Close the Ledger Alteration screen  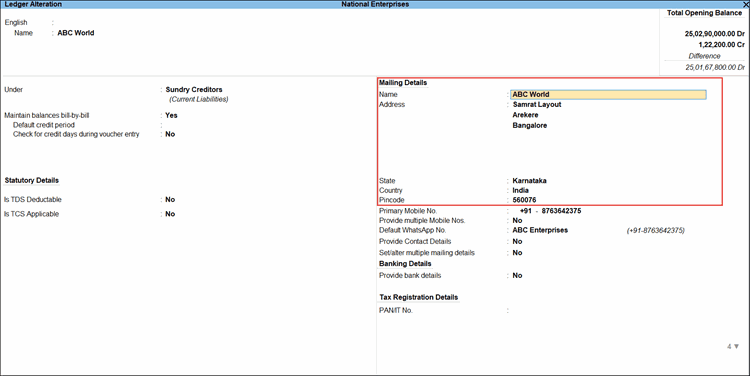coord(745,4)
